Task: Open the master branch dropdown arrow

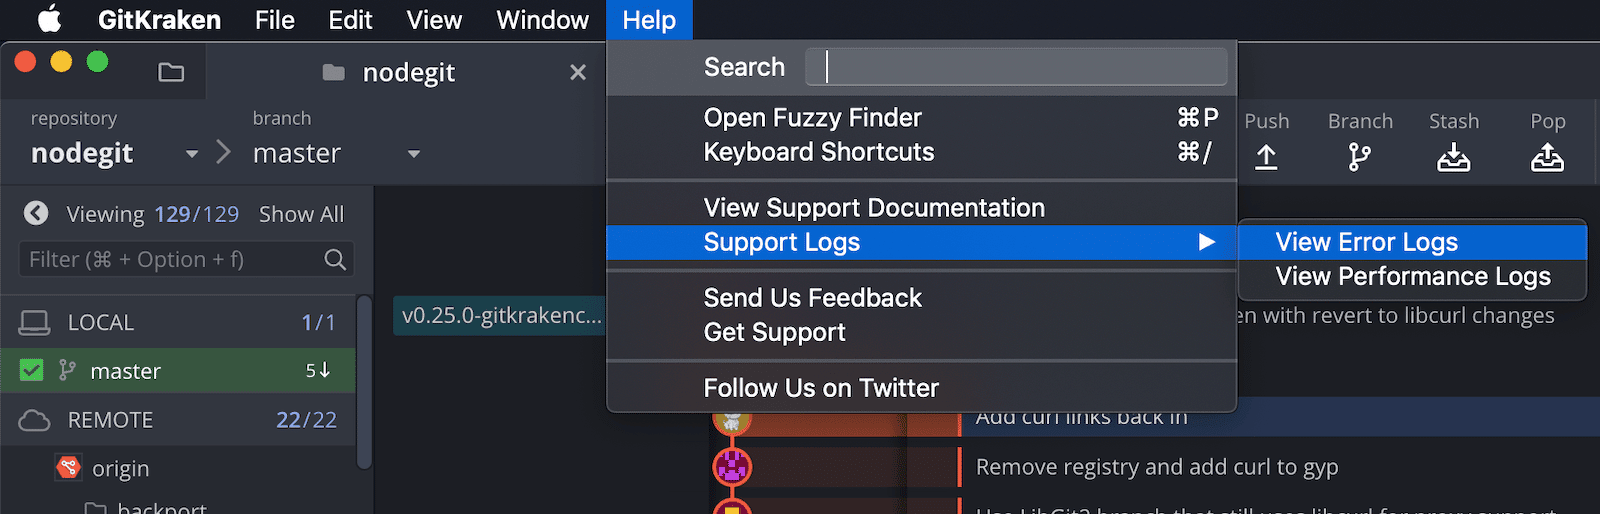Action: click(x=413, y=154)
